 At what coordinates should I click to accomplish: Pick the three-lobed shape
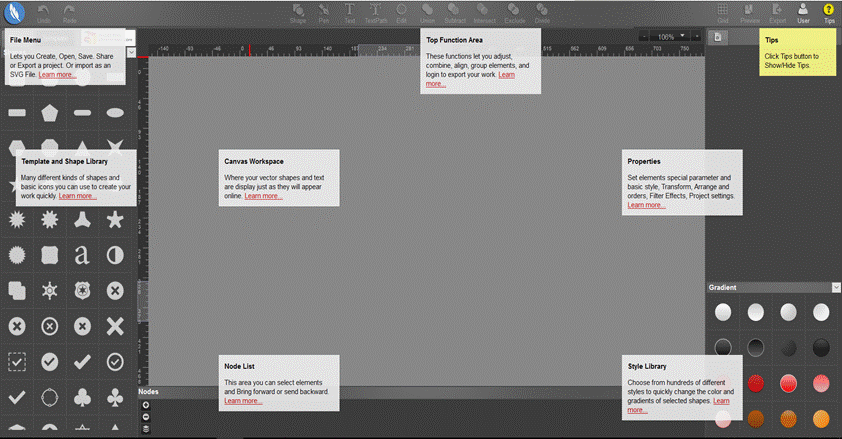point(82,220)
